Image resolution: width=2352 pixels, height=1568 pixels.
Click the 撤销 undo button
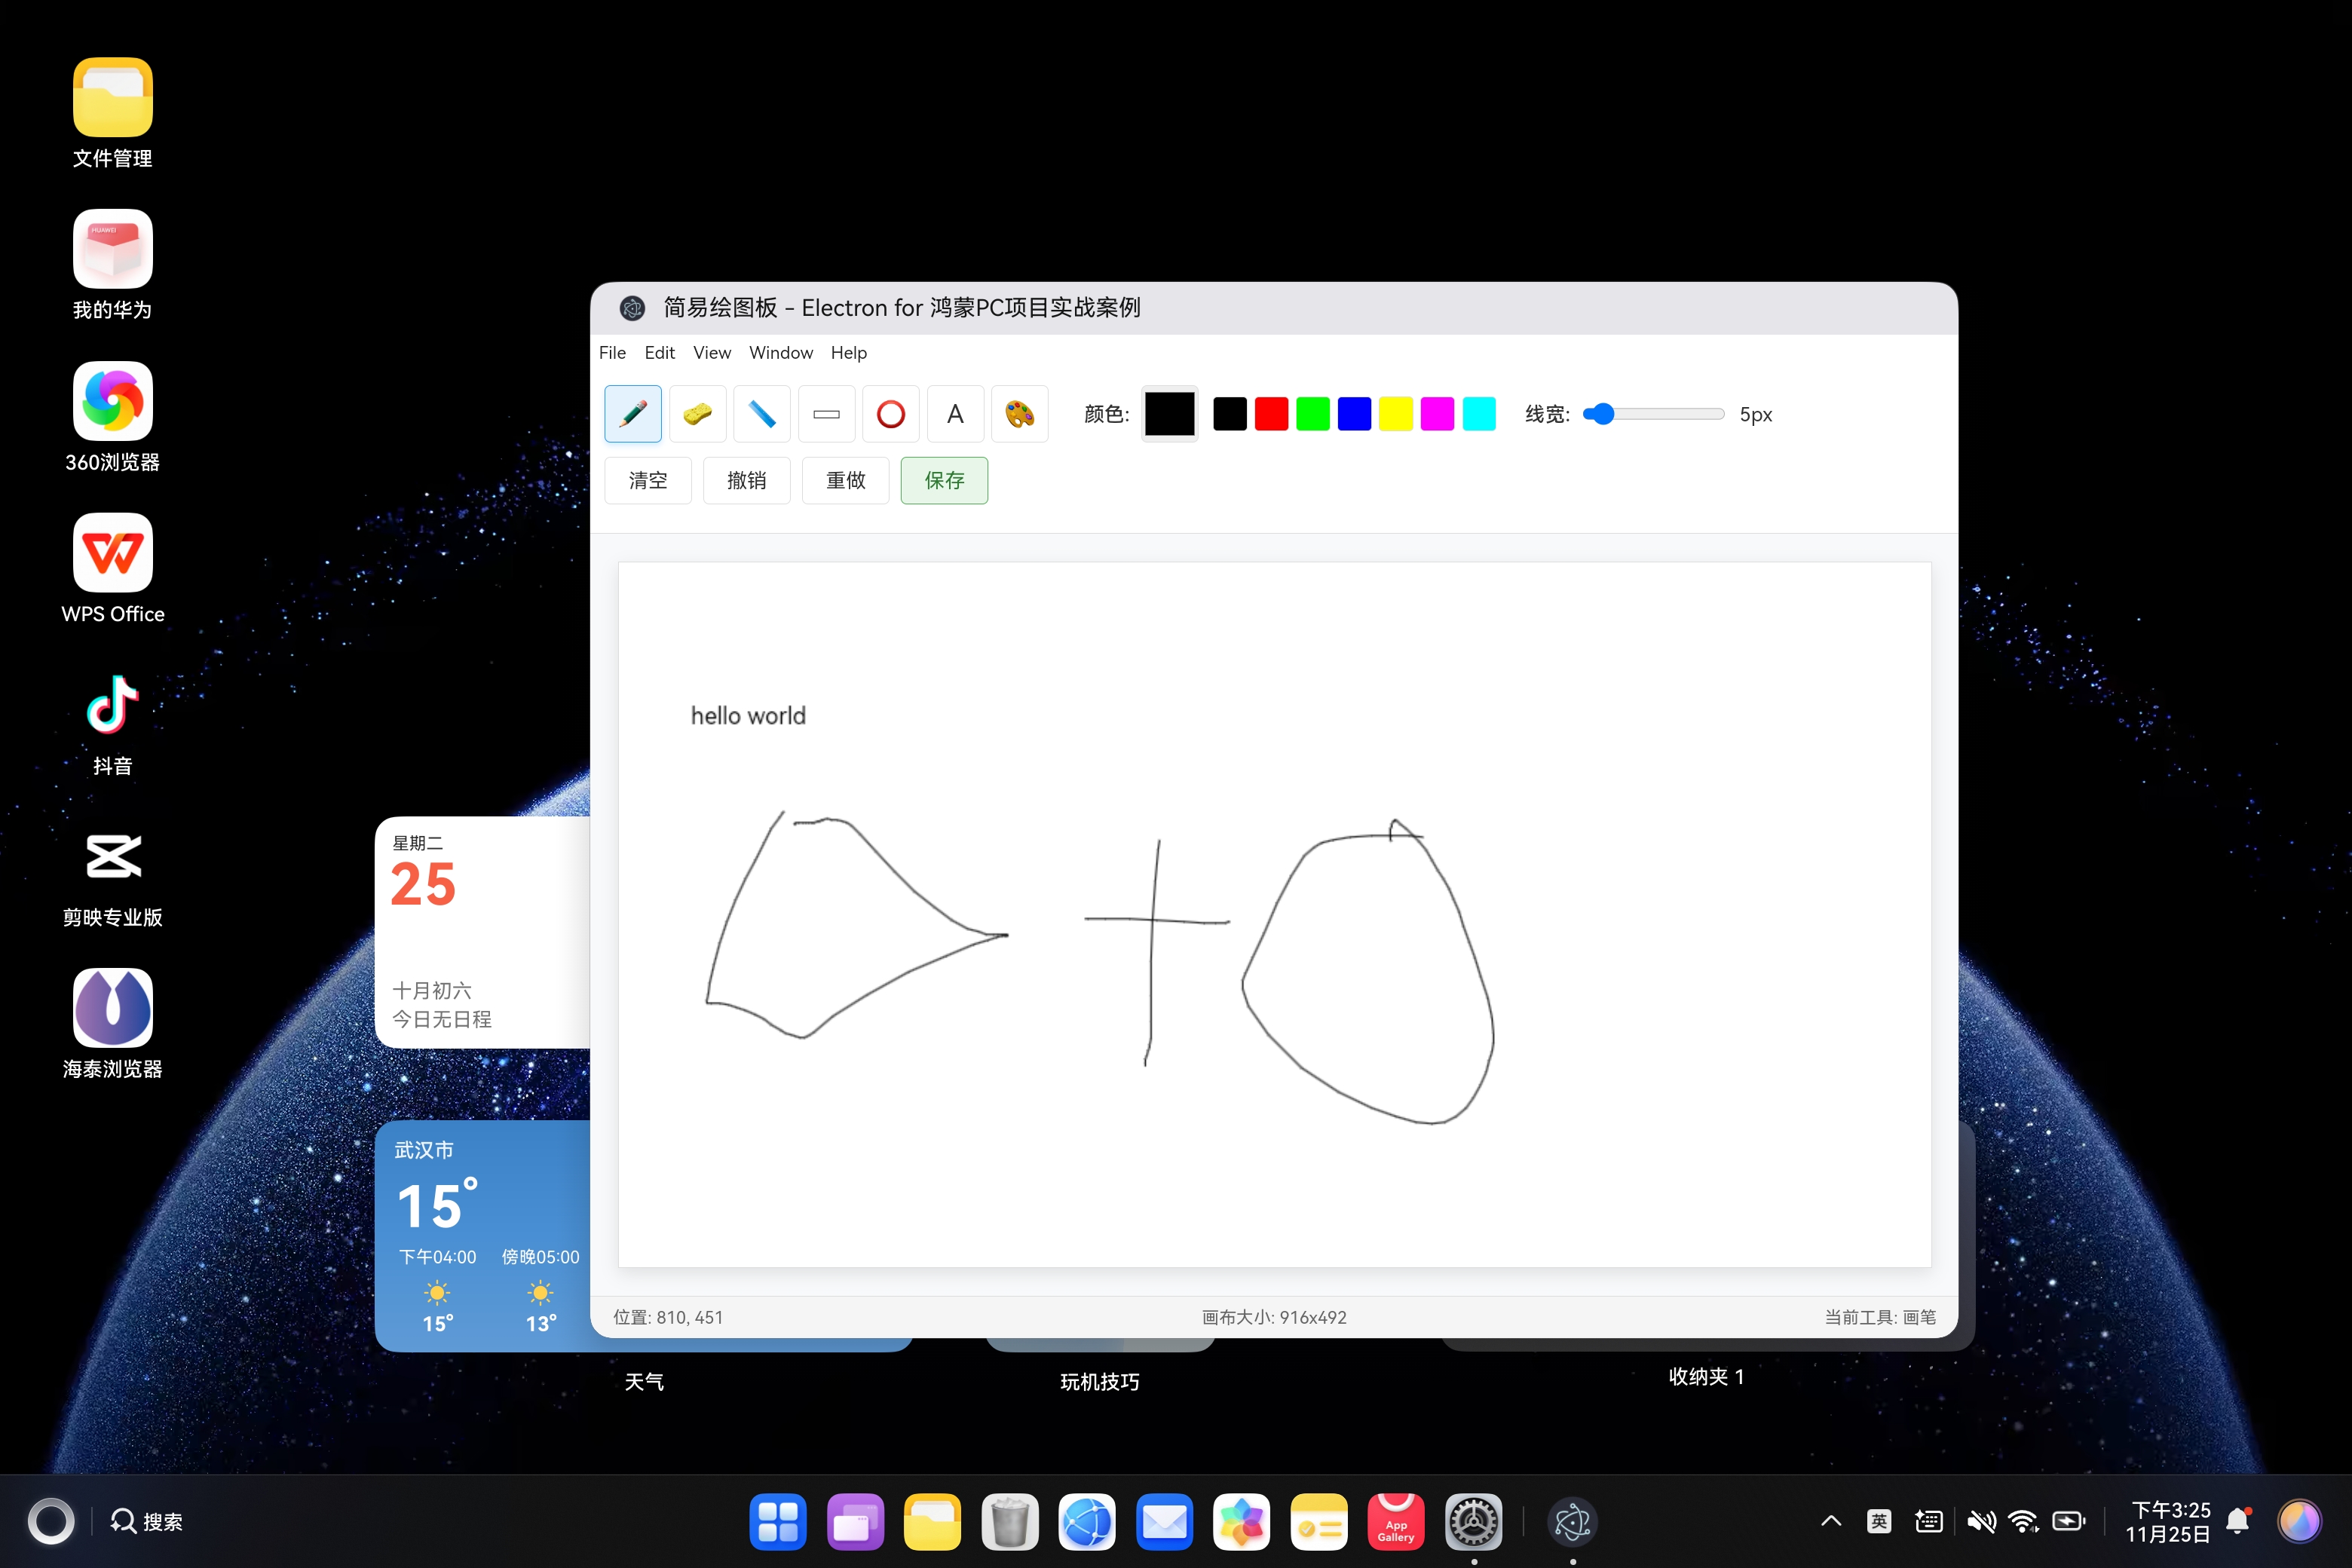point(746,481)
